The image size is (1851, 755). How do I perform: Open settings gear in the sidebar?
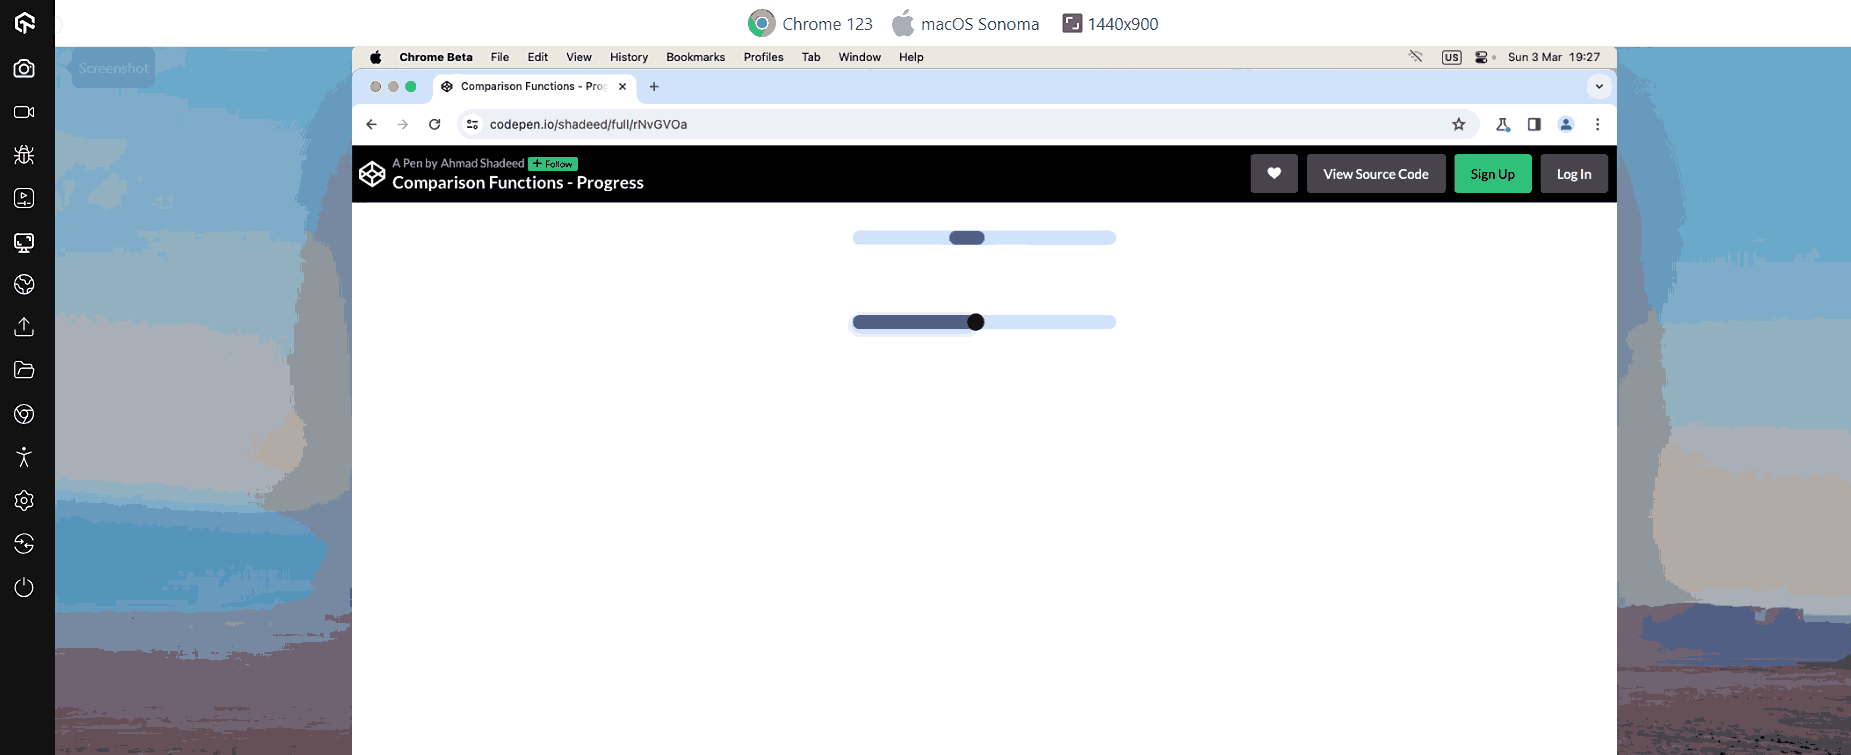tap(24, 500)
